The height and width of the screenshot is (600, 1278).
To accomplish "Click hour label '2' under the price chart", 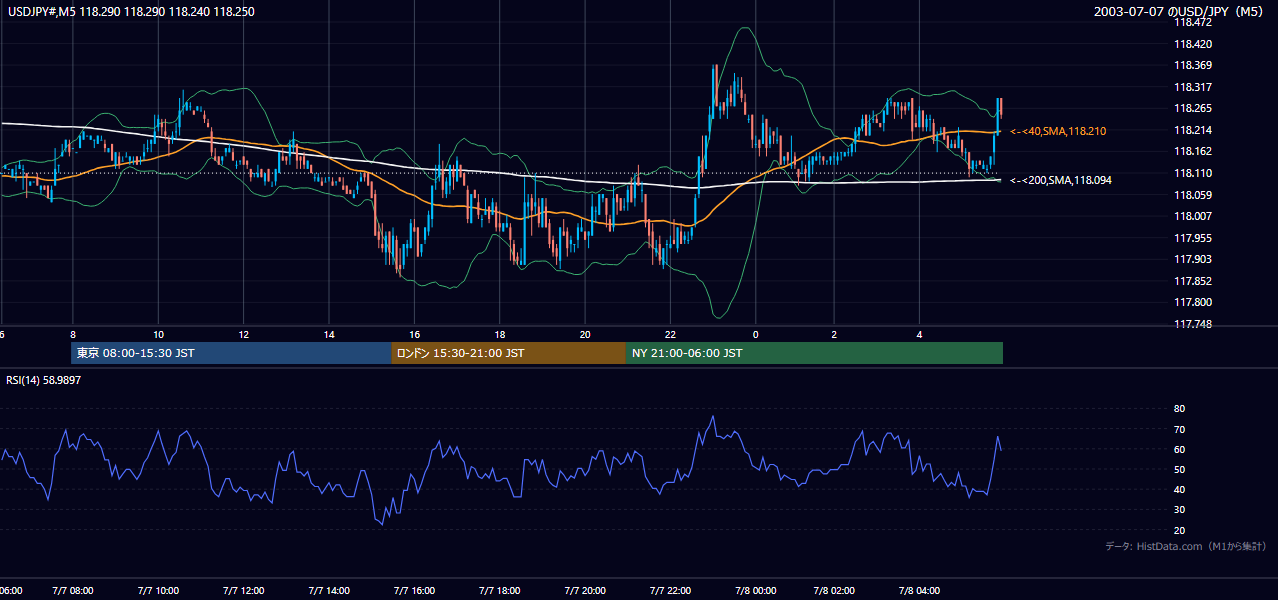I will 834,334.
